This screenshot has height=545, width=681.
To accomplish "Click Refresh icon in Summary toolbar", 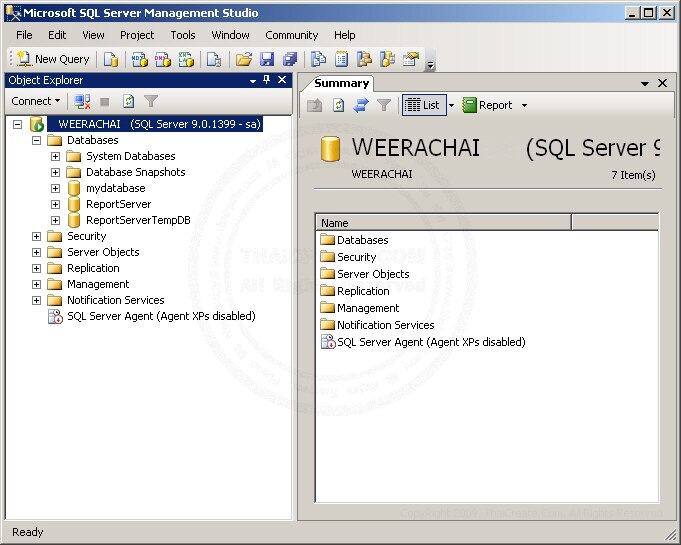I will tap(338, 105).
